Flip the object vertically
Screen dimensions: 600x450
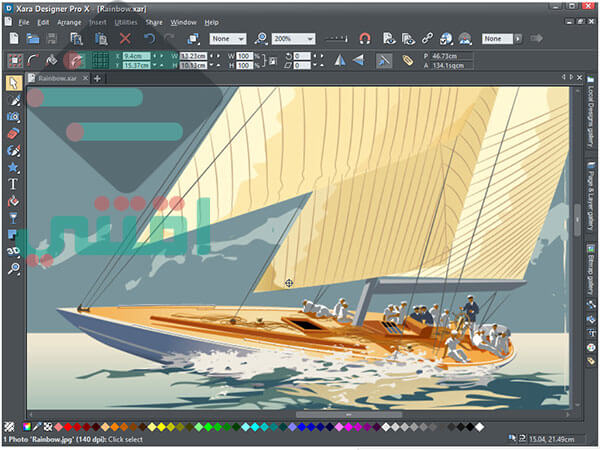(359, 60)
